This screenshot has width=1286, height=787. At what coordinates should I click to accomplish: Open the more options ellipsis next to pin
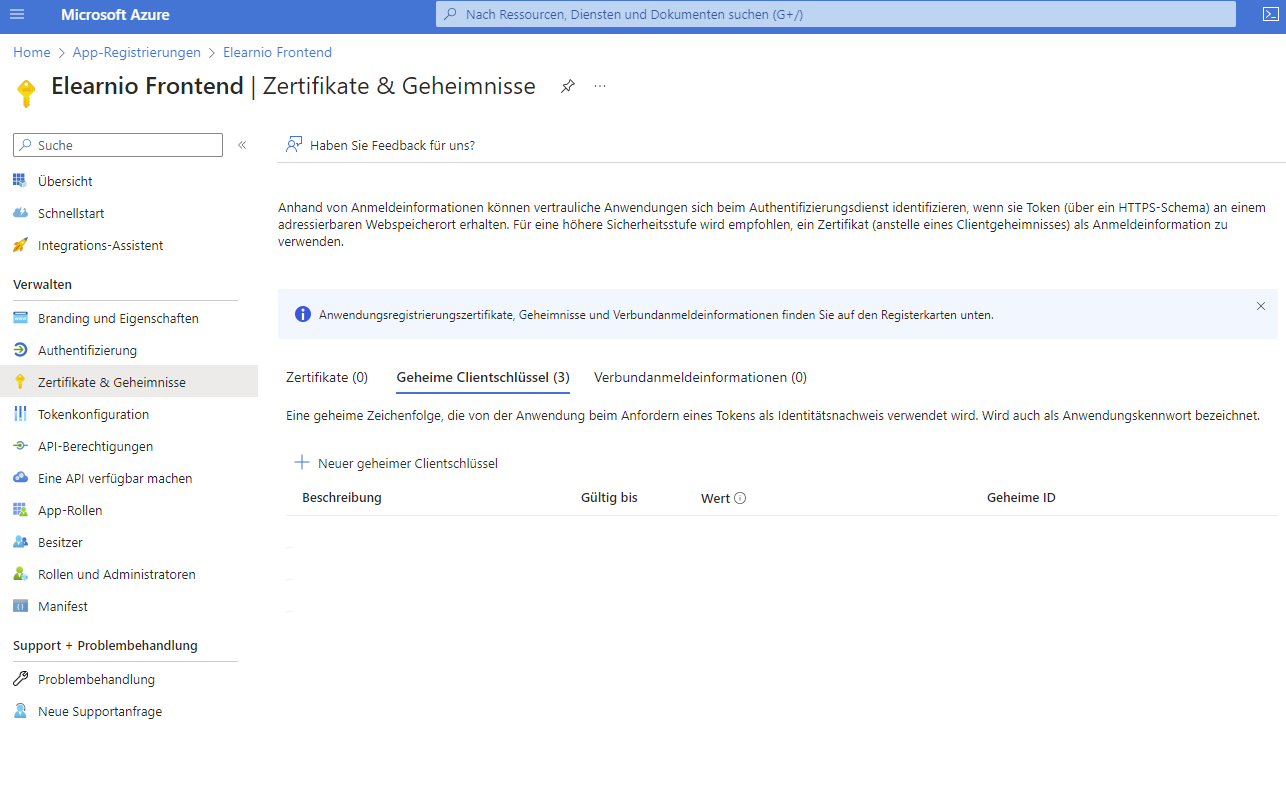click(x=600, y=86)
